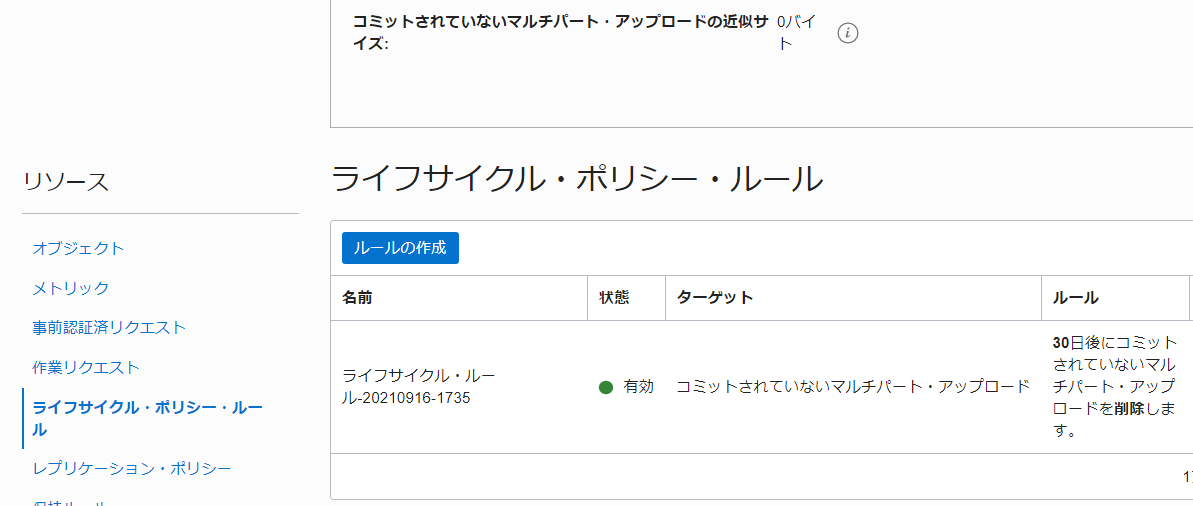Click the 0バイト size value

pos(797,33)
